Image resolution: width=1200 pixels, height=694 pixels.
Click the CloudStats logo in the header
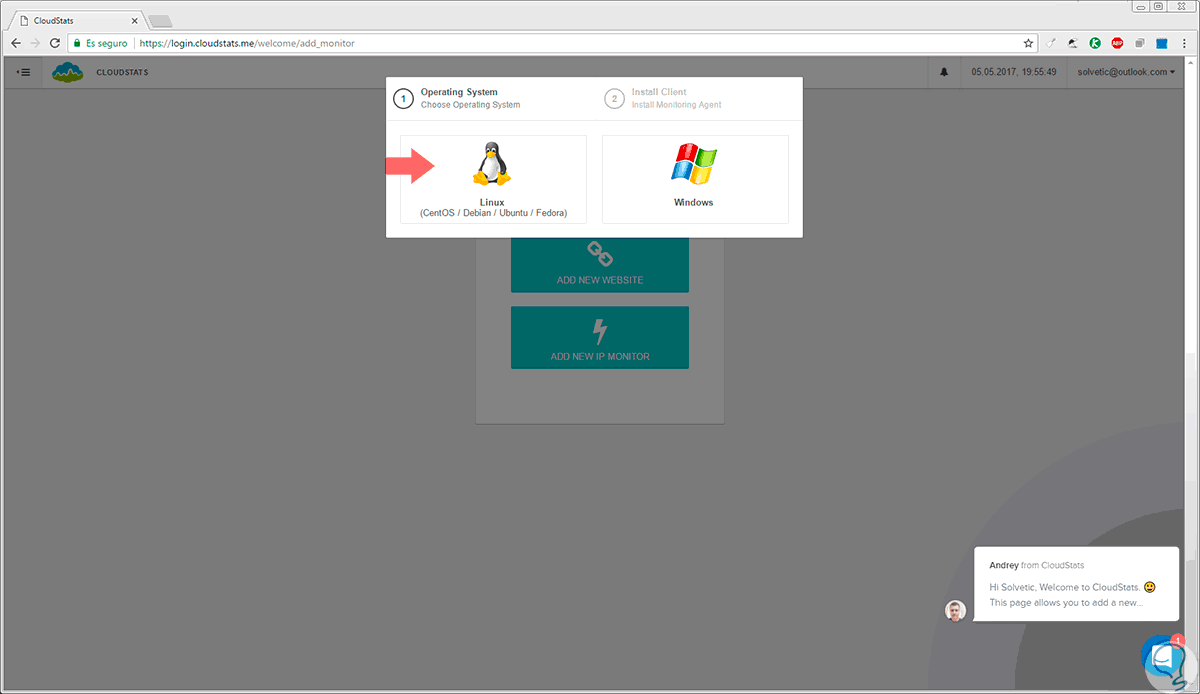[x=68, y=72]
